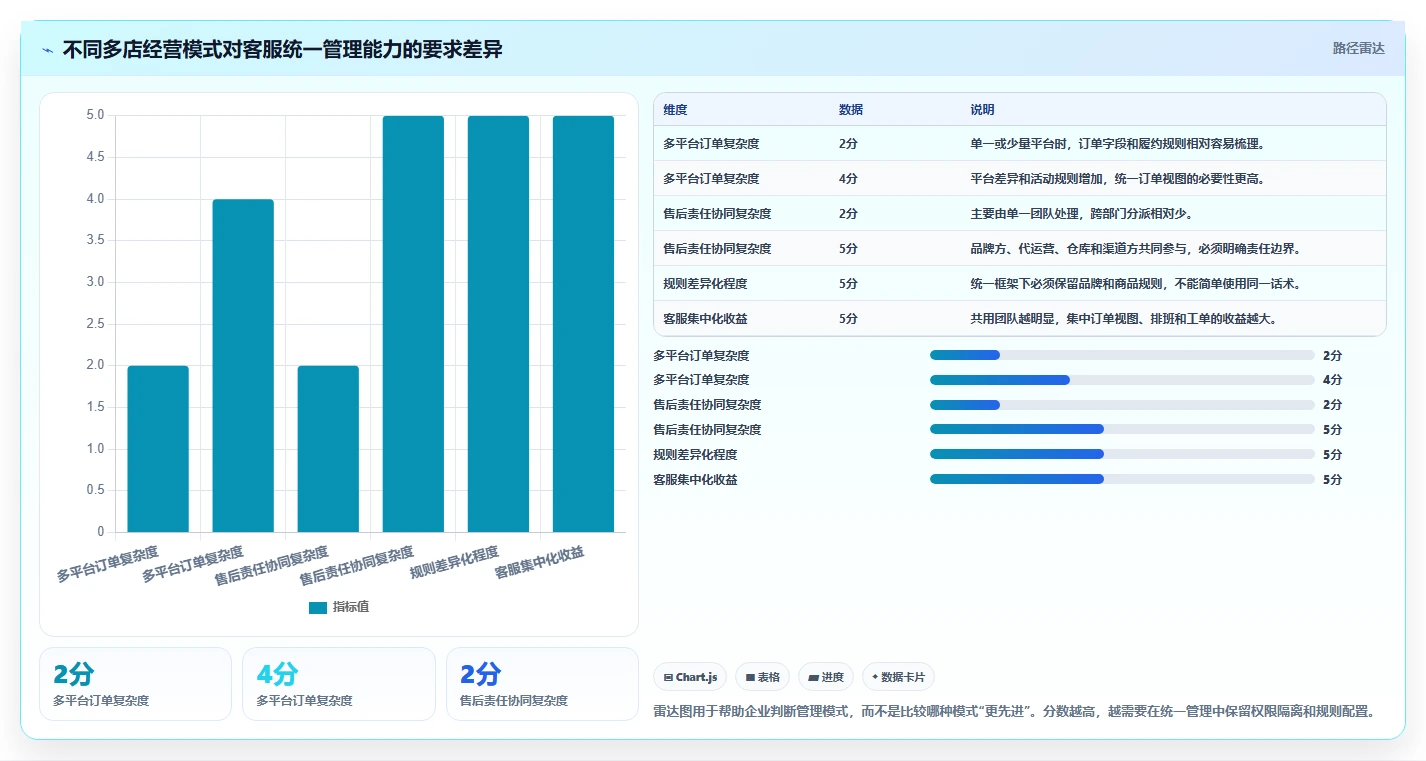Click the 客服集中化收益 cell in the table
The image size is (1426, 761).
click(x=705, y=319)
